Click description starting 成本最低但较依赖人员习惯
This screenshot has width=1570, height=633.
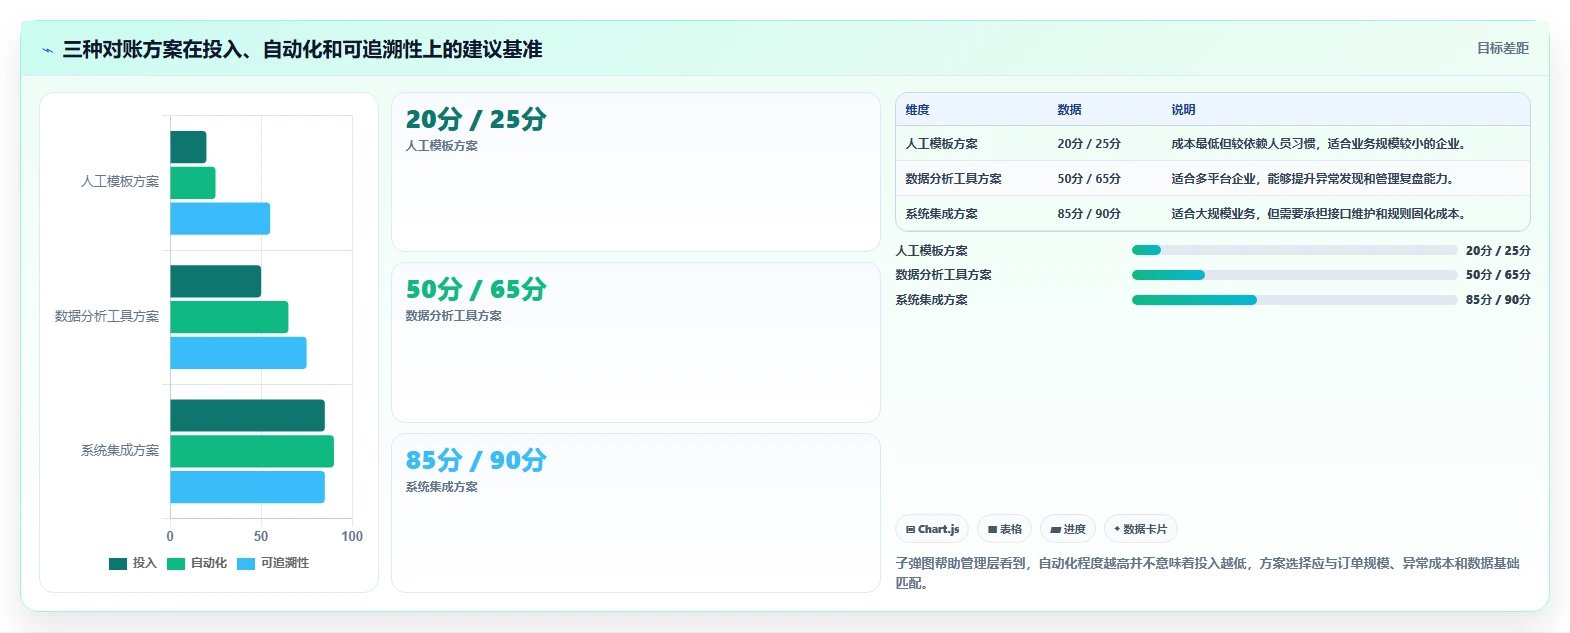(x=1321, y=144)
